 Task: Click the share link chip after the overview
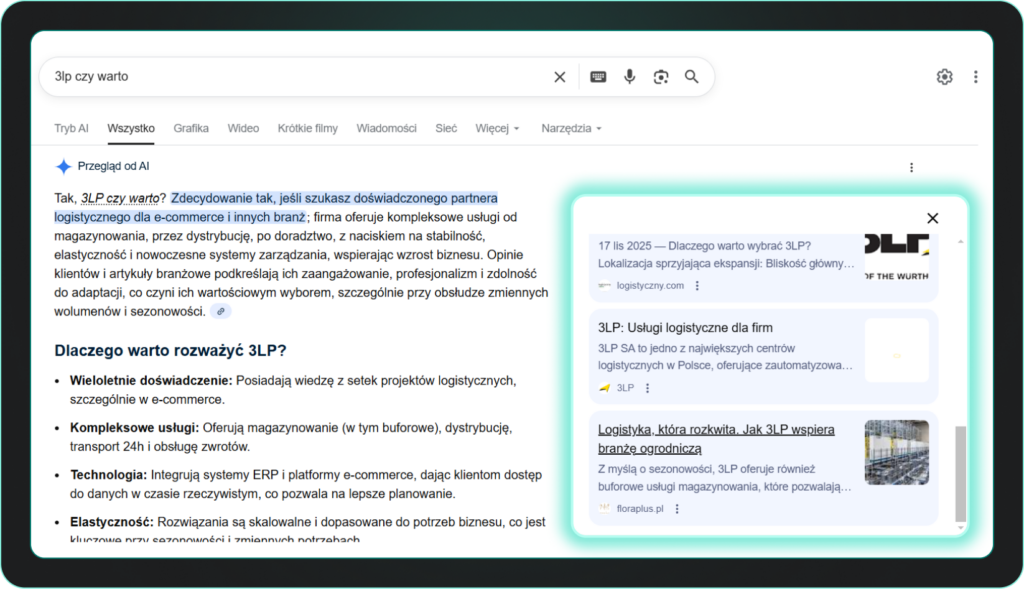click(x=219, y=311)
